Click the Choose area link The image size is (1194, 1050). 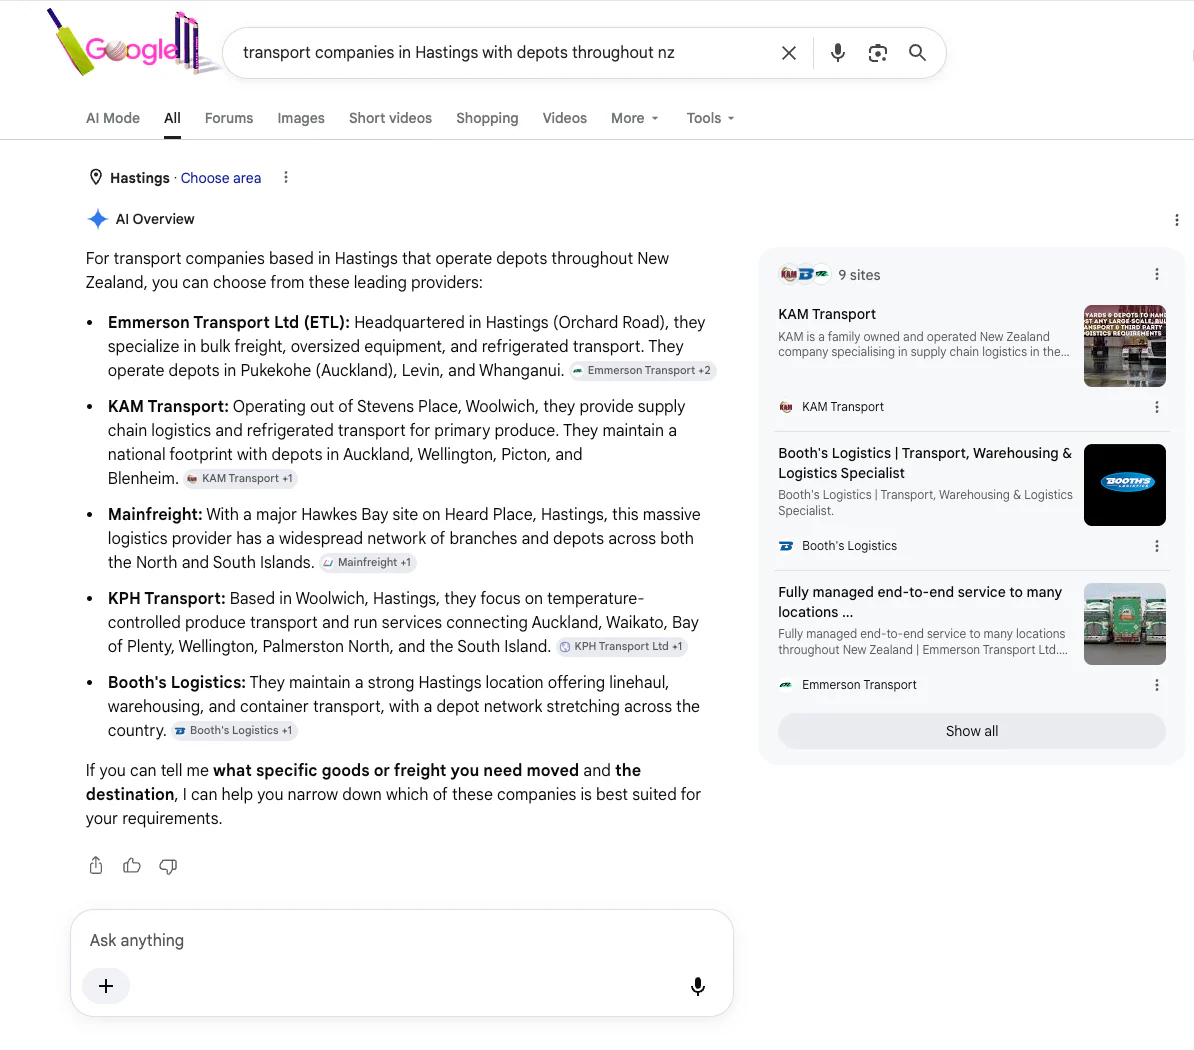click(x=221, y=177)
